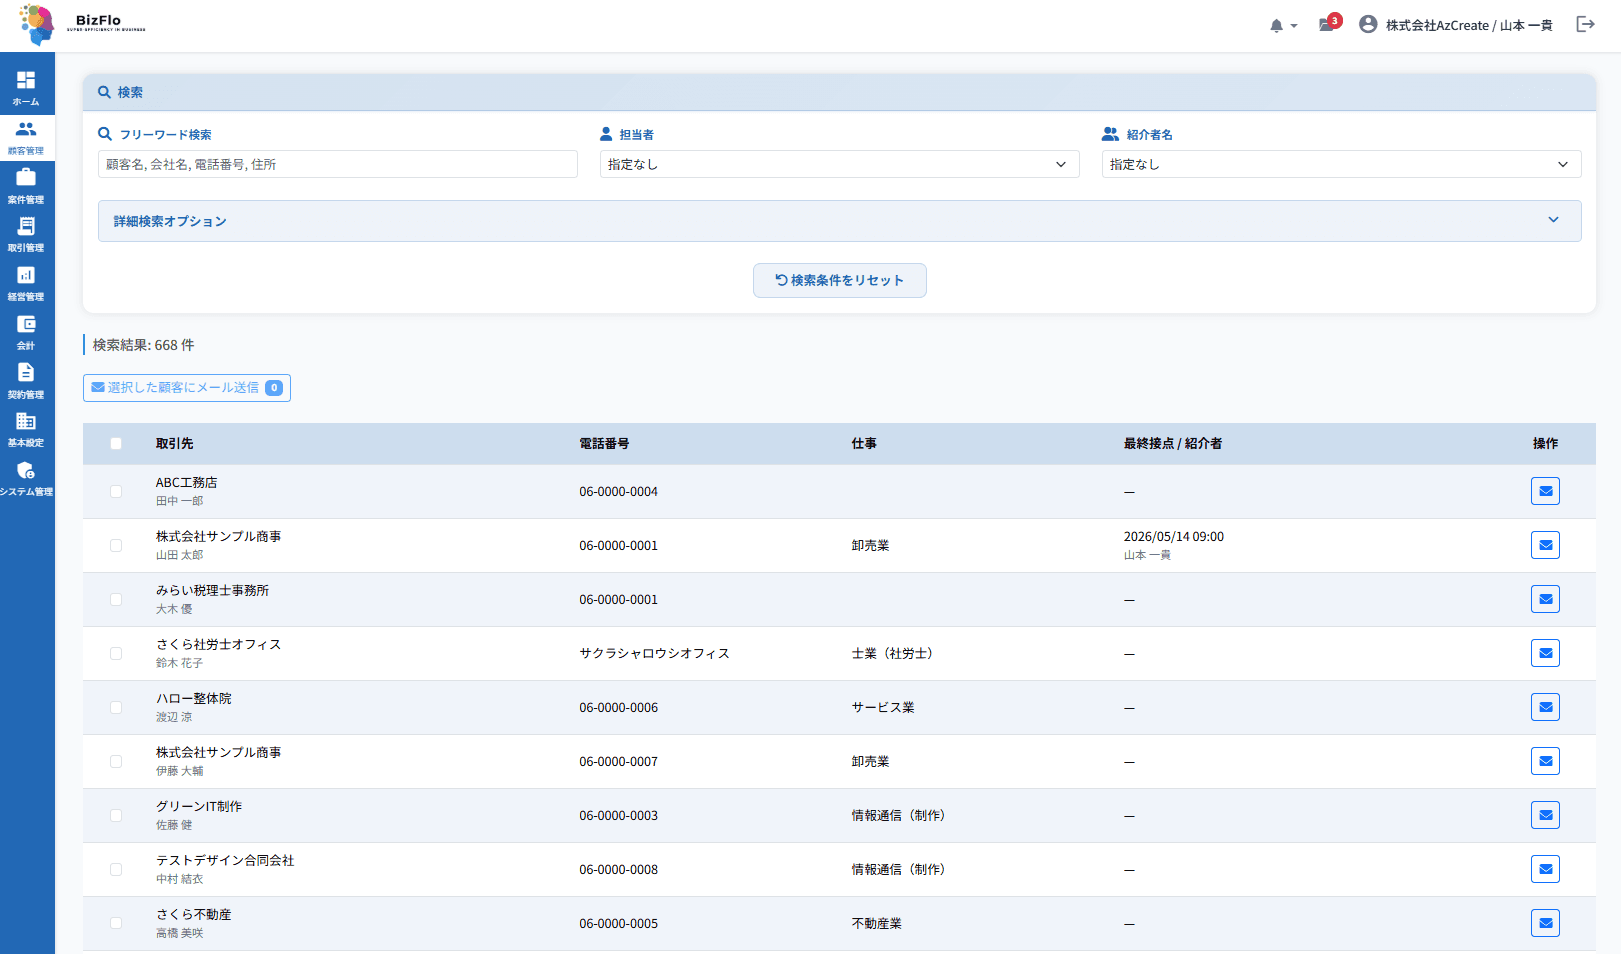Click mail icon for 伊藤 大輔 row
The width and height of the screenshot is (1621, 954).
point(1545,761)
